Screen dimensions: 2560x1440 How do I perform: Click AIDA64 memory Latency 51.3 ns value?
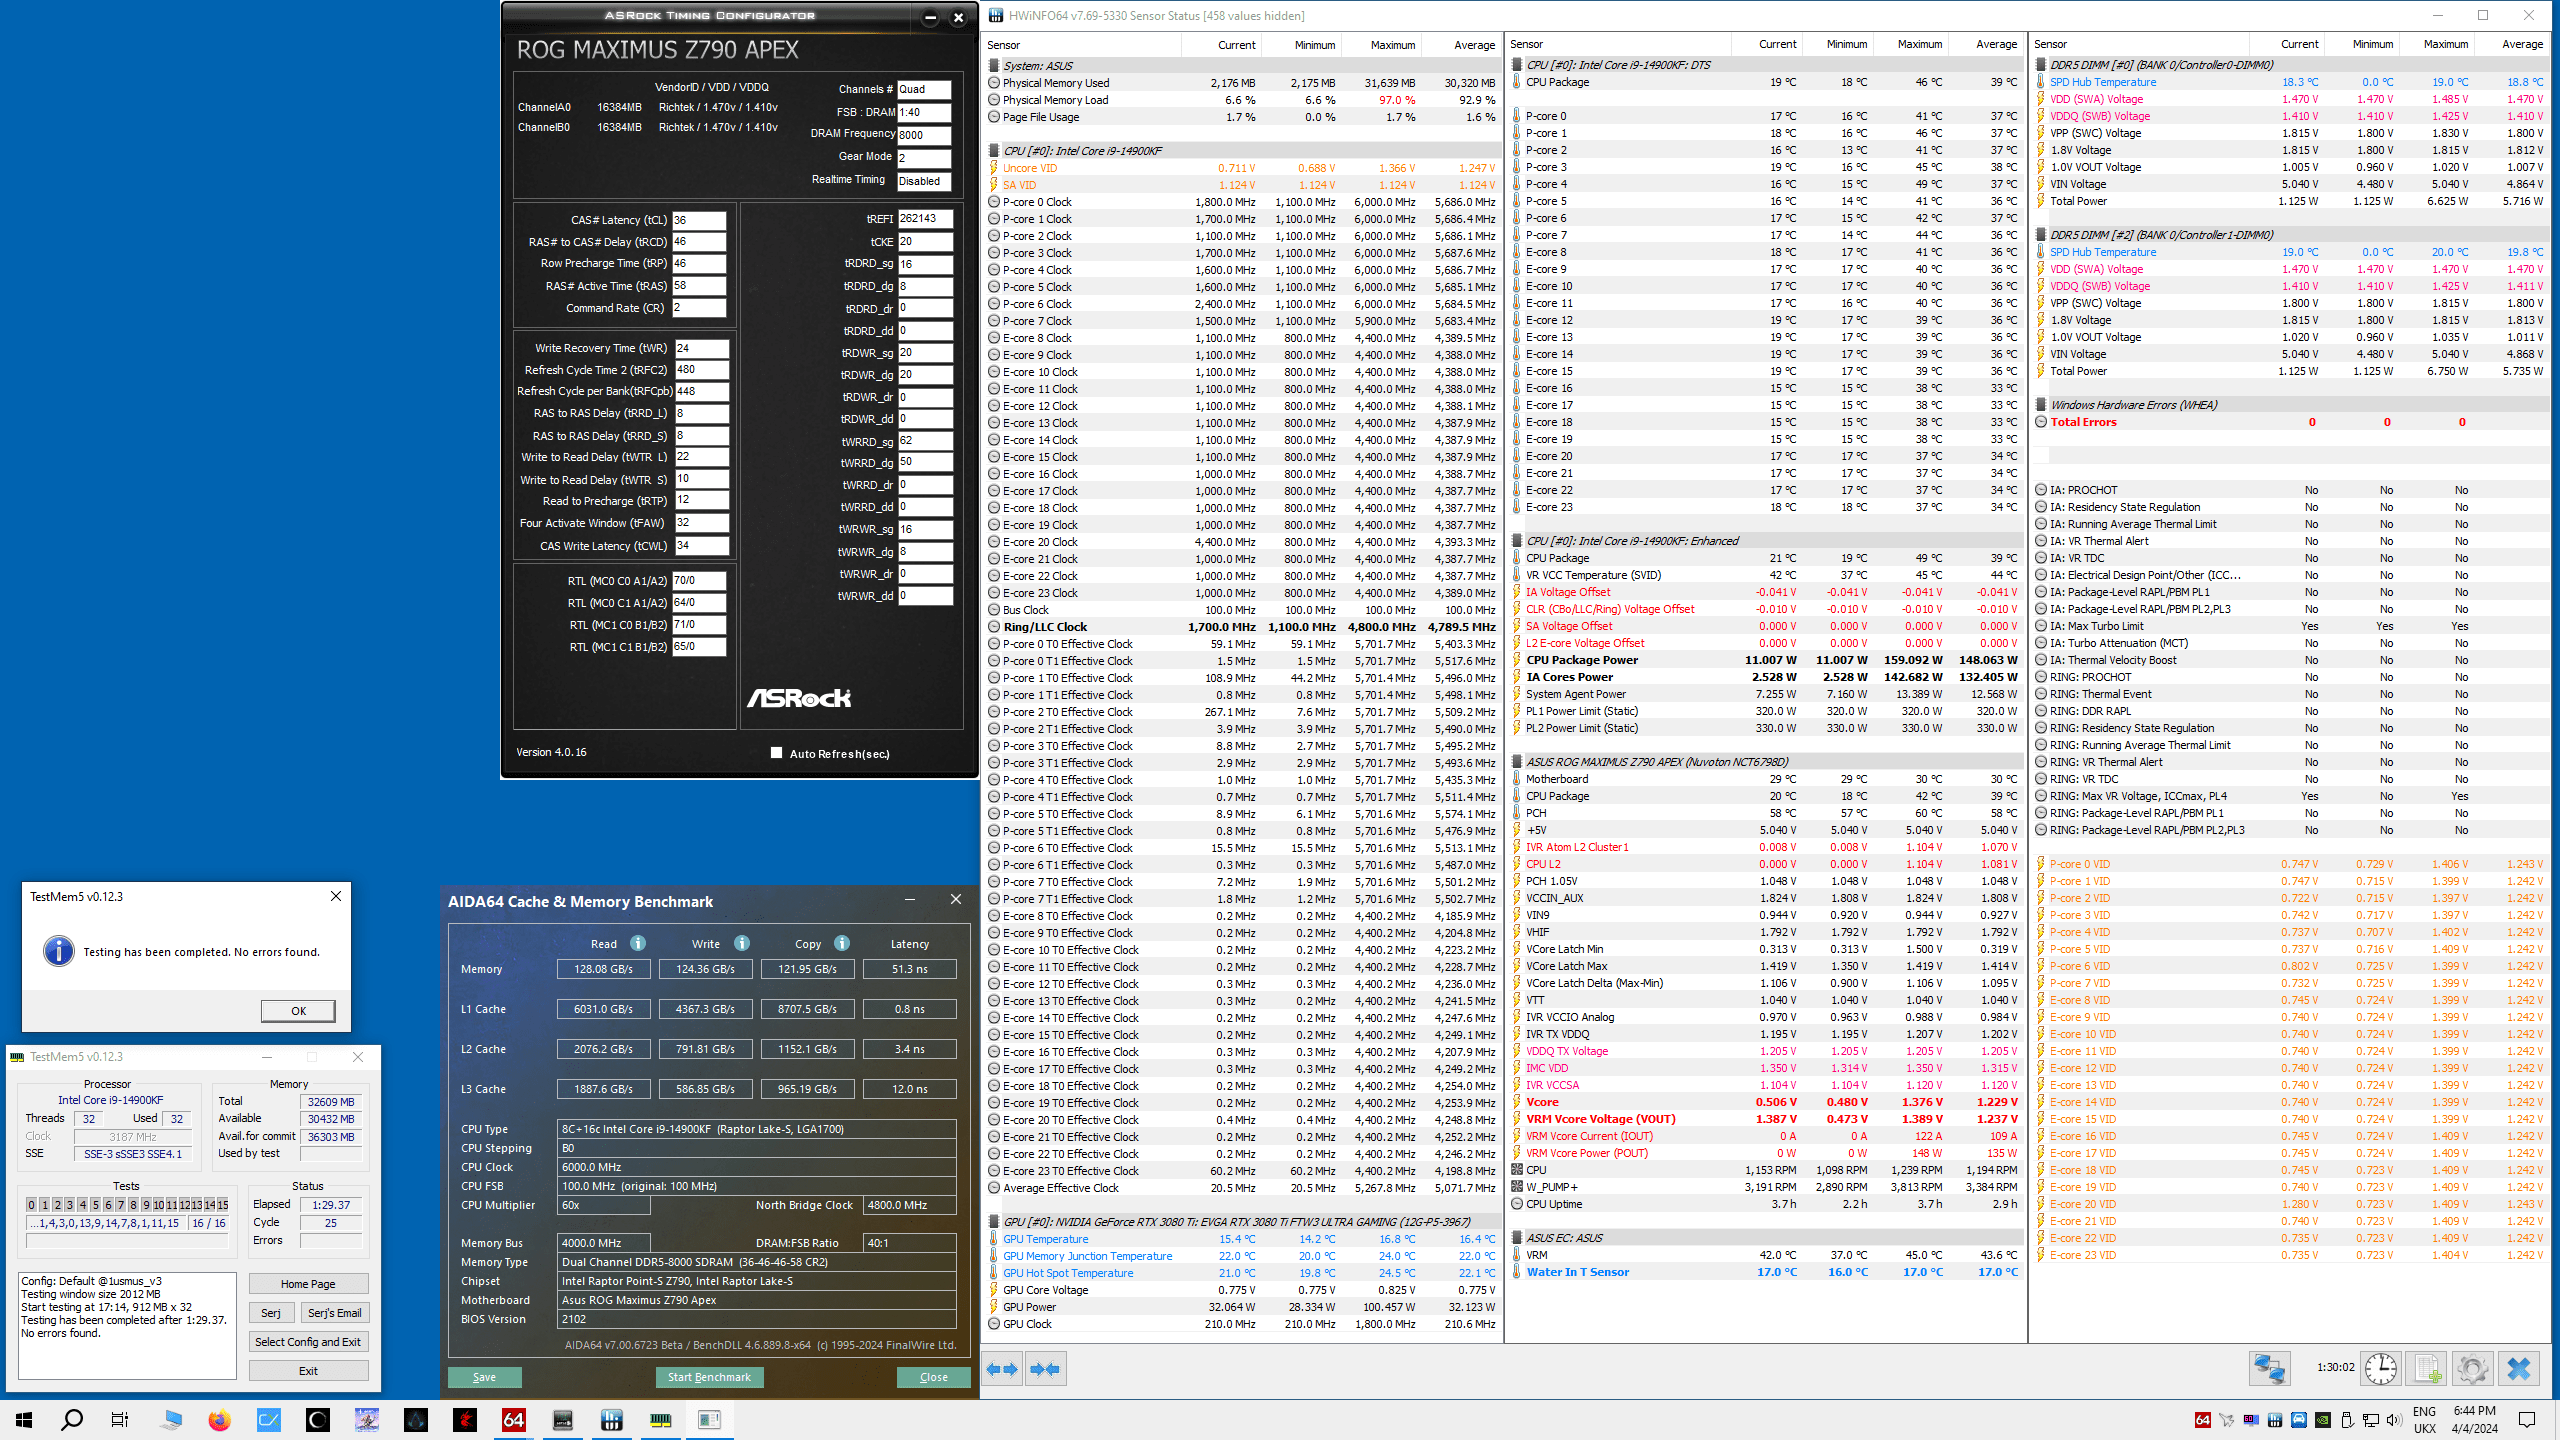pos(910,969)
